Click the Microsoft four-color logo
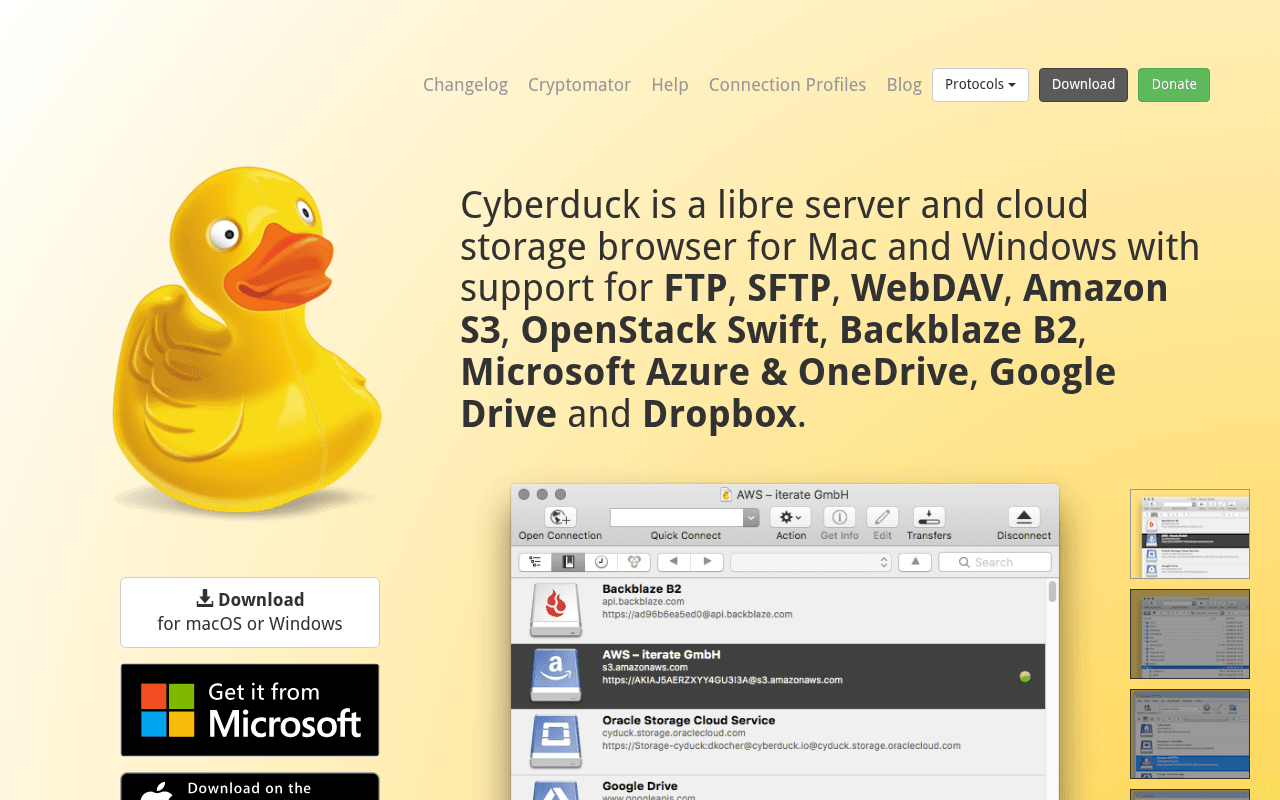Screen dimensions: 1280x800 click(167, 710)
